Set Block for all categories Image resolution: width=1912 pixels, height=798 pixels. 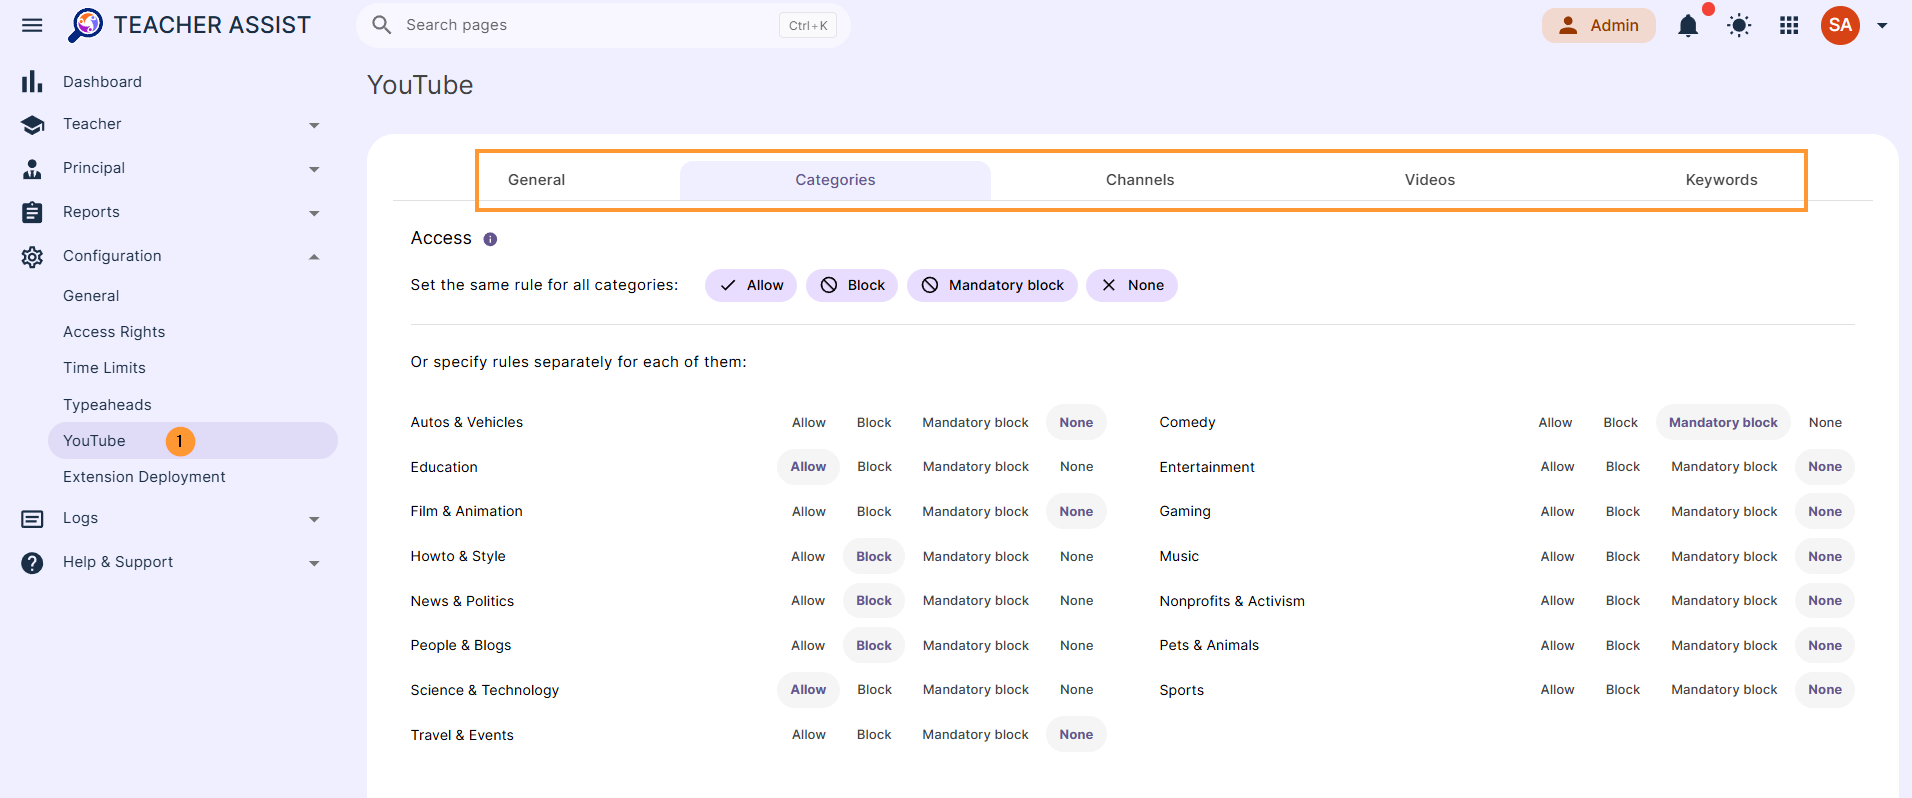coord(852,285)
